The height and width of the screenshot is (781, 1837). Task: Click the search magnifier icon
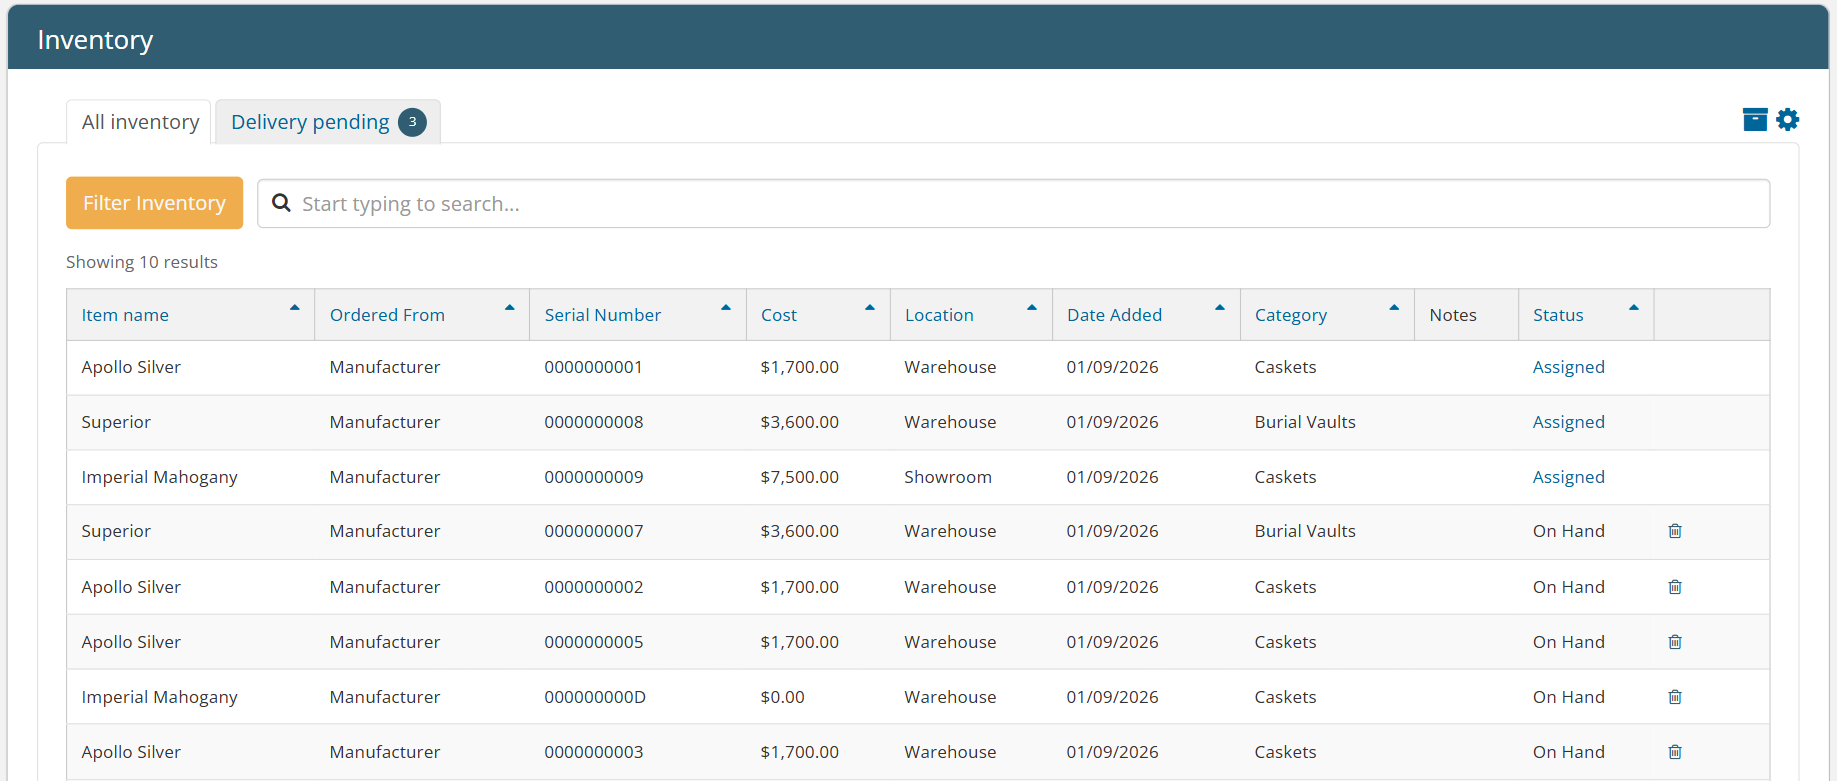pos(282,204)
